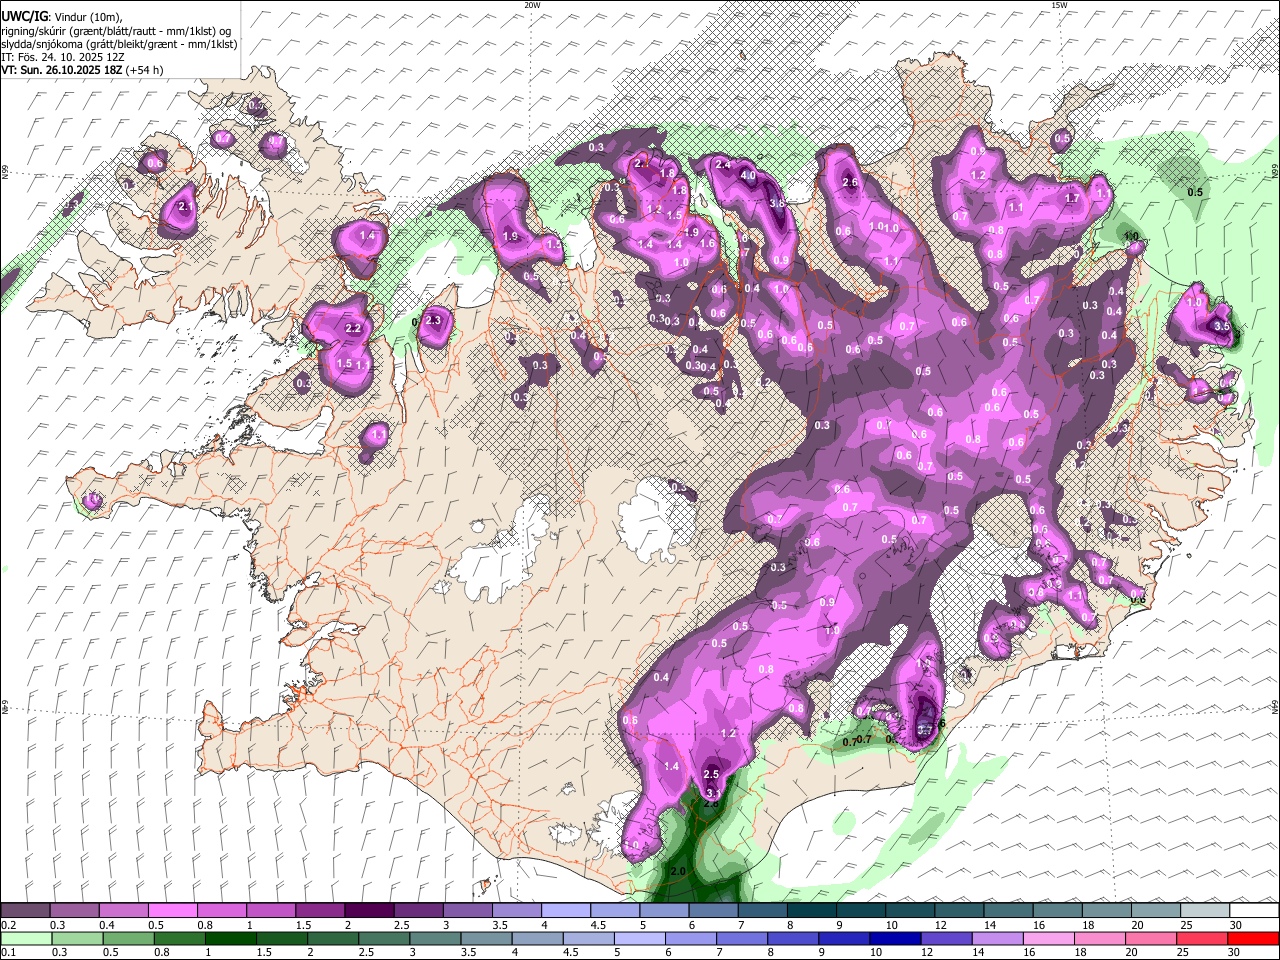Click the 0.5 rain value over the northeast sea
Viewport: 1280px width, 960px height.
click(x=1195, y=192)
